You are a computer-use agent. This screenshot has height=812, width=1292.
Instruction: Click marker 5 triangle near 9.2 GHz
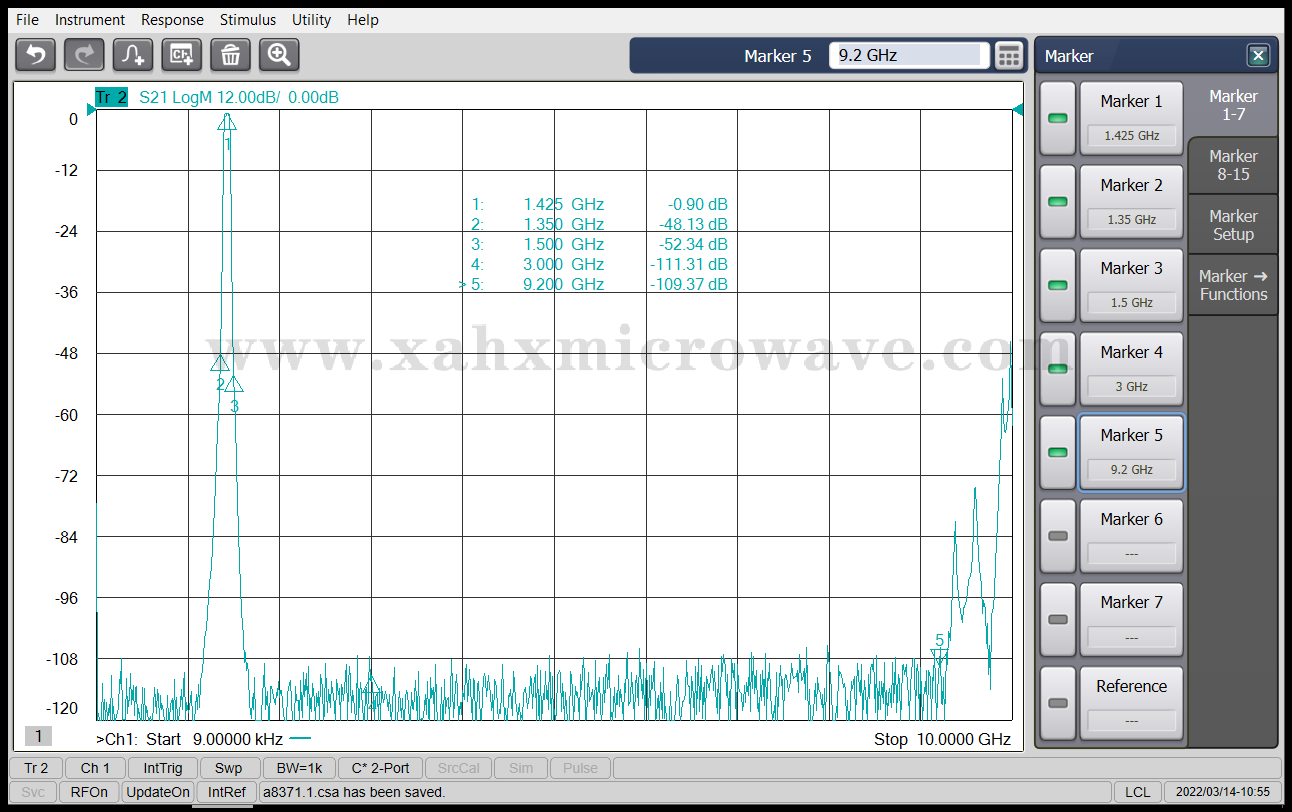(x=939, y=655)
